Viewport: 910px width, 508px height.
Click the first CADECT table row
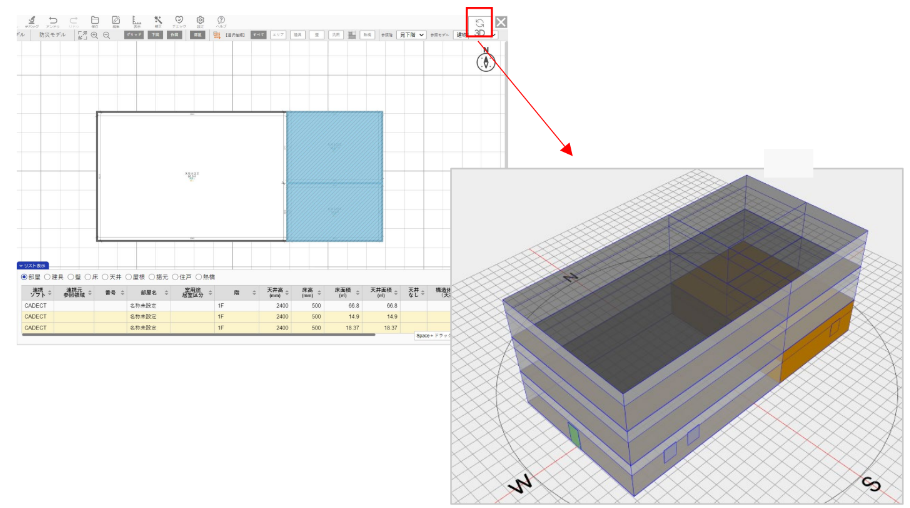click(35, 308)
